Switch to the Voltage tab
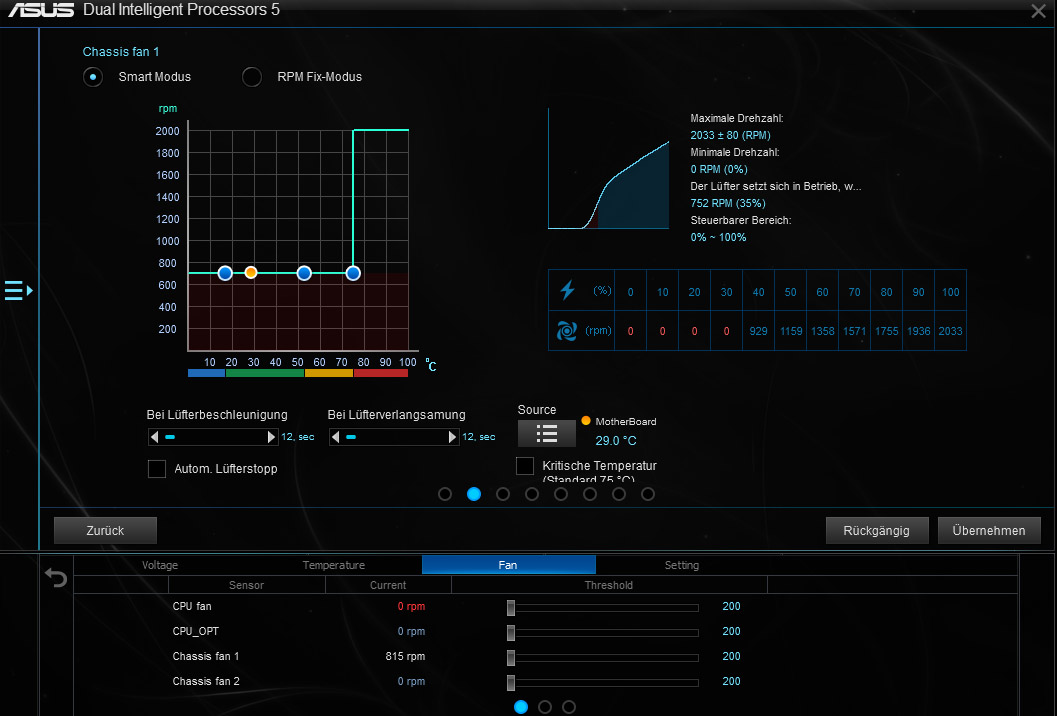Screen dimensions: 1057x716 [x=160, y=565]
